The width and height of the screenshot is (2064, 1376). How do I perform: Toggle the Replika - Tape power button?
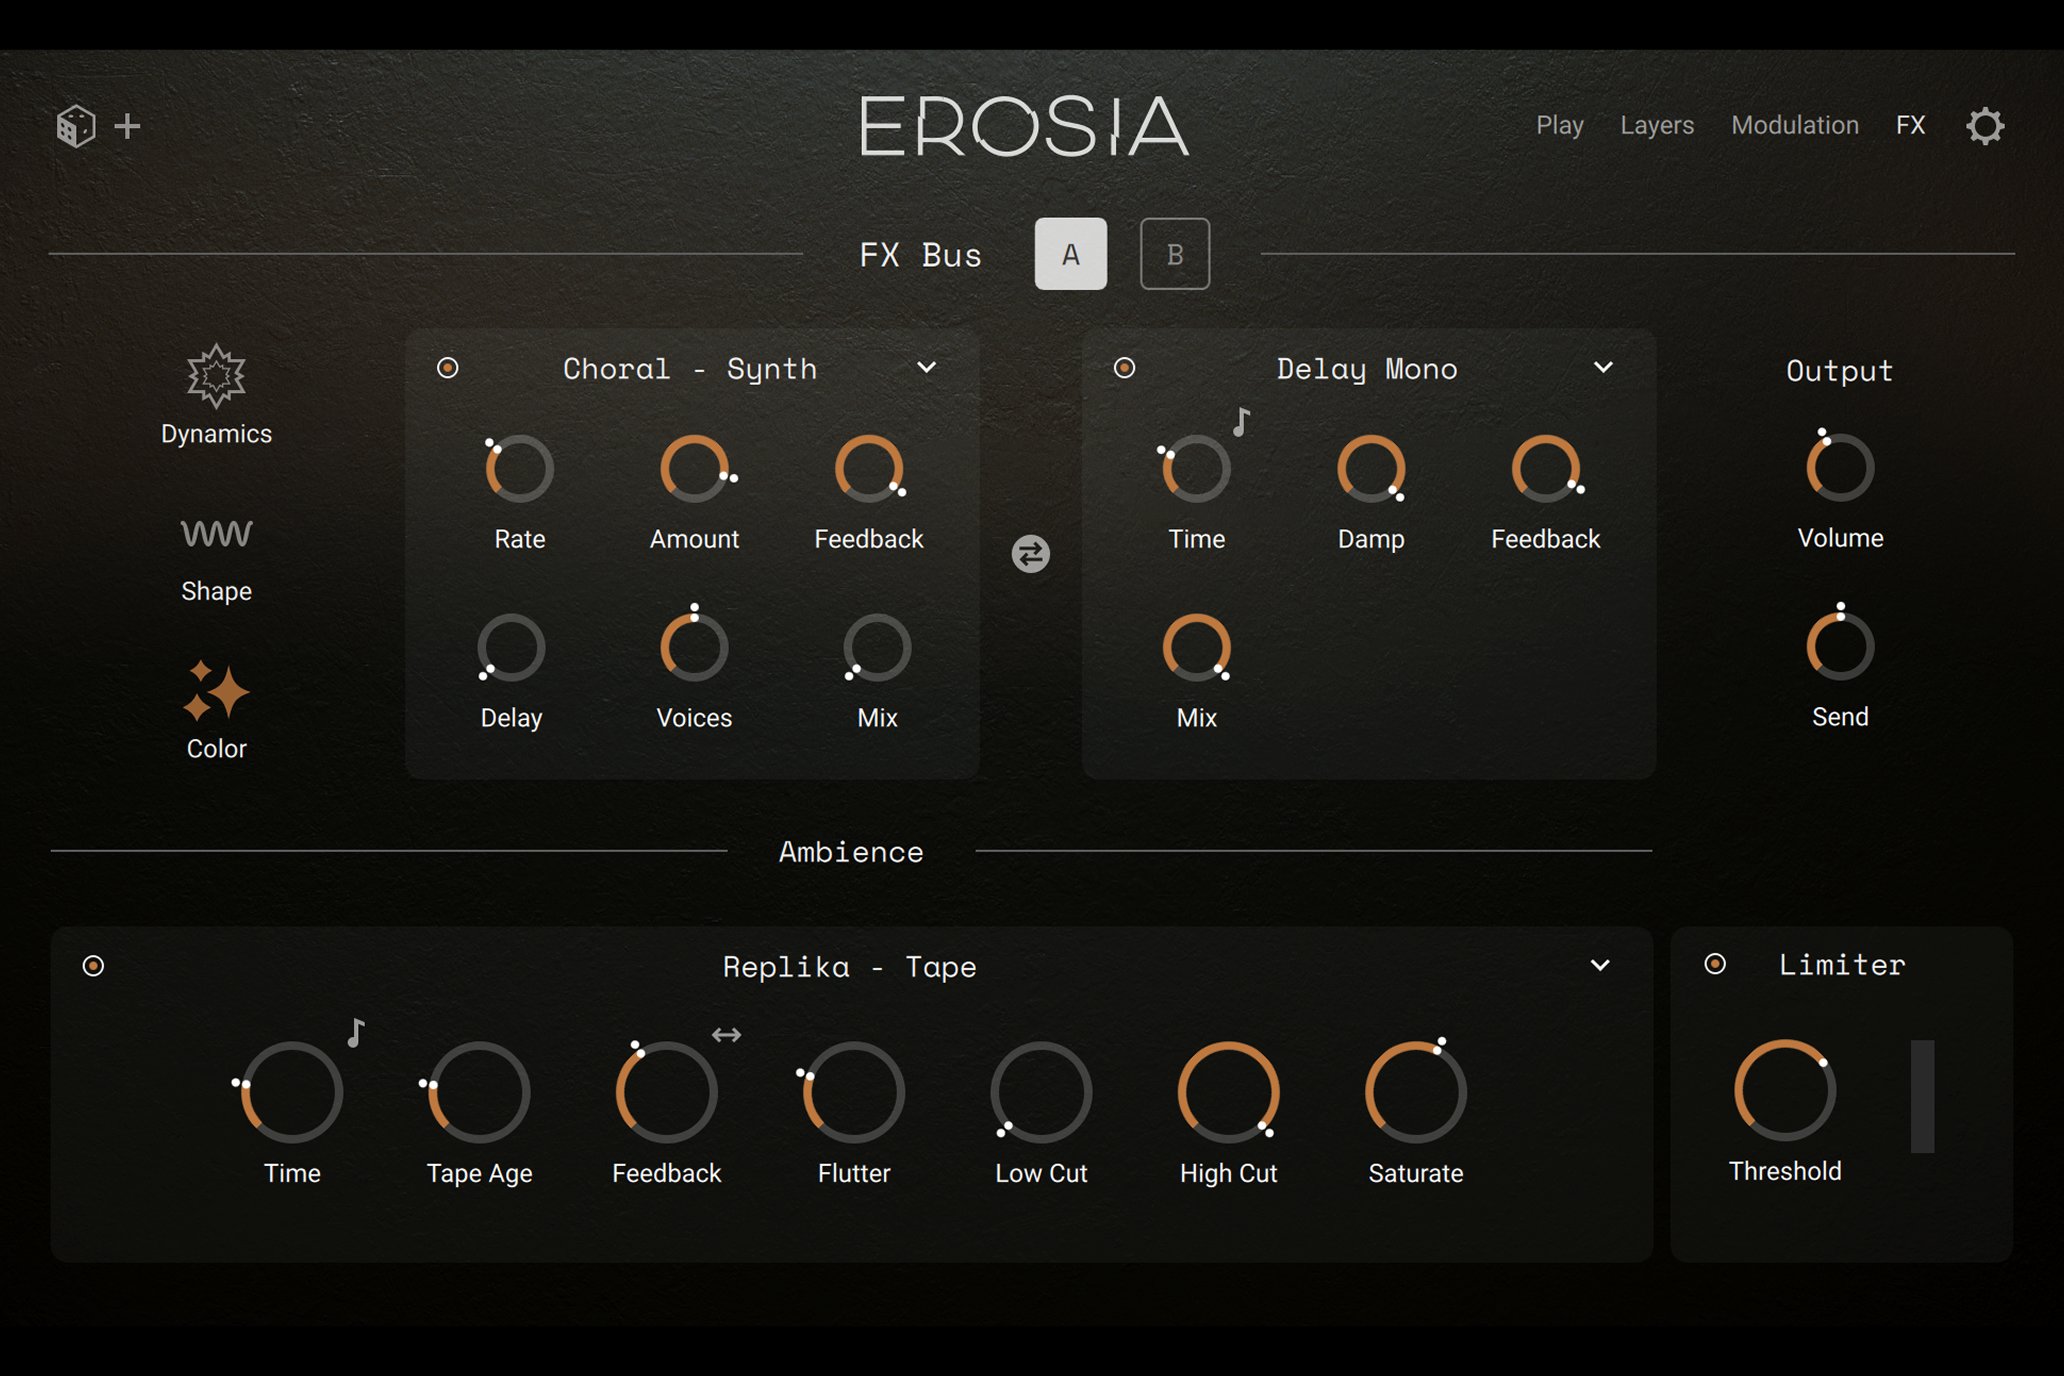pyautogui.click(x=93, y=966)
